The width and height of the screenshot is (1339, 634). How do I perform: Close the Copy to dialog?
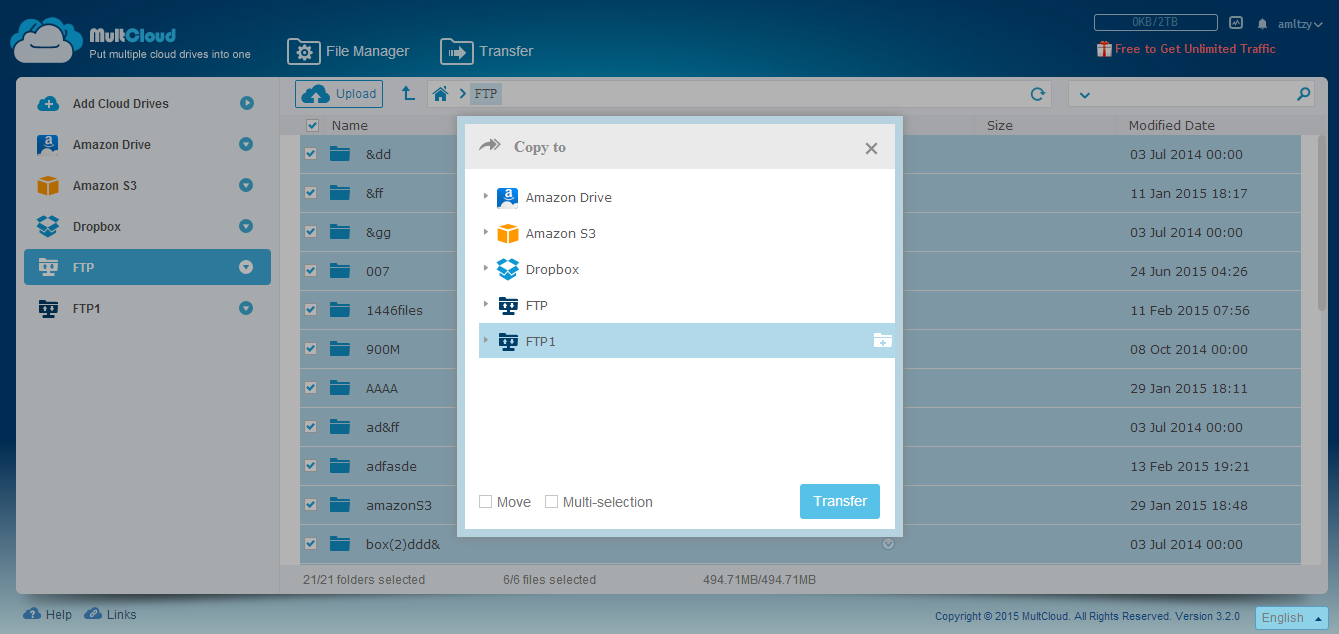coord(871,148)
